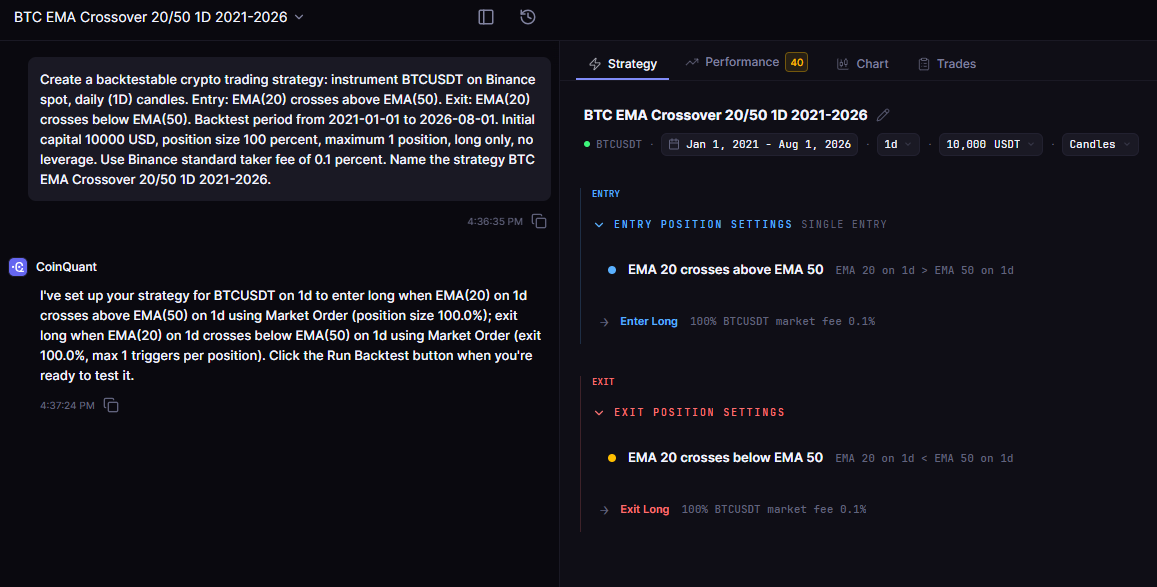Viewport: 1157px width, 587px height.
Task: Open strategy title dropdown in header
Action: (x=299, y=17)
